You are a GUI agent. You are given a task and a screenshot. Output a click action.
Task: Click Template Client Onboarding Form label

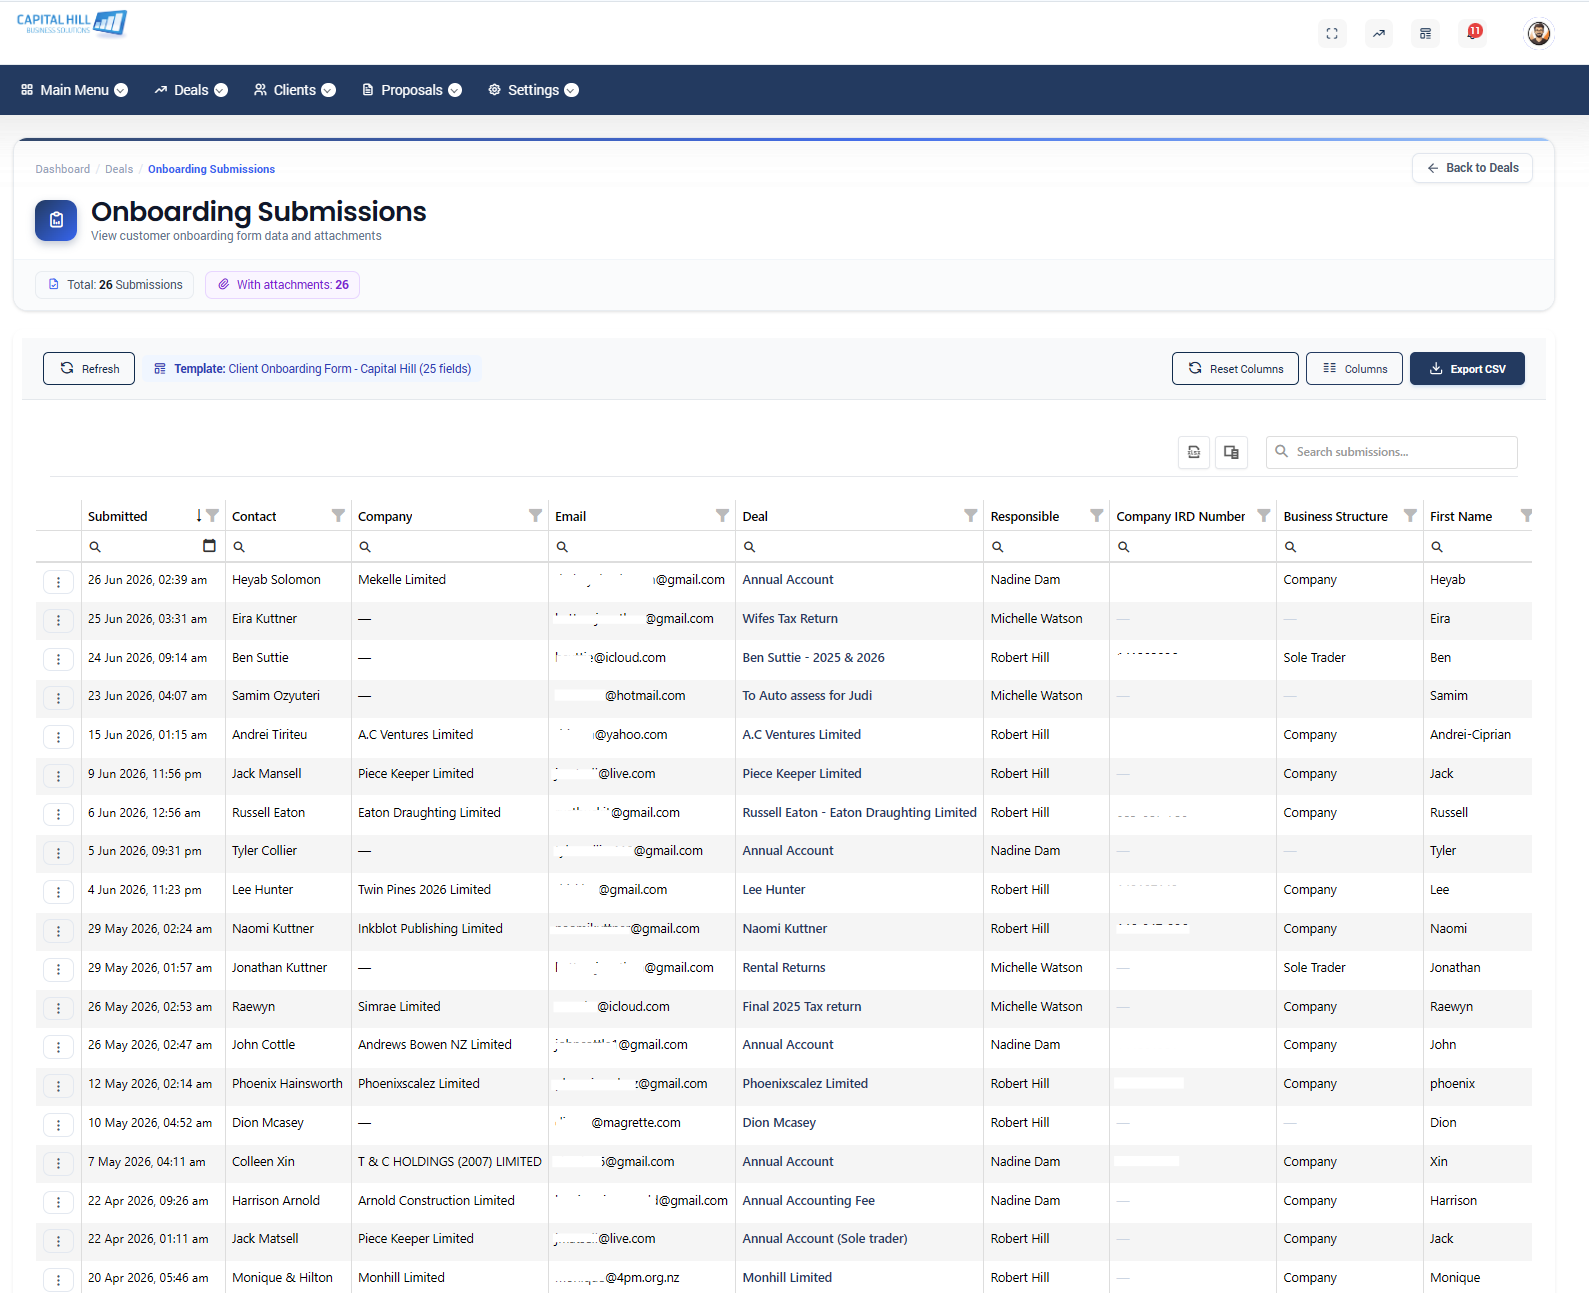click(x=312, y=369)
